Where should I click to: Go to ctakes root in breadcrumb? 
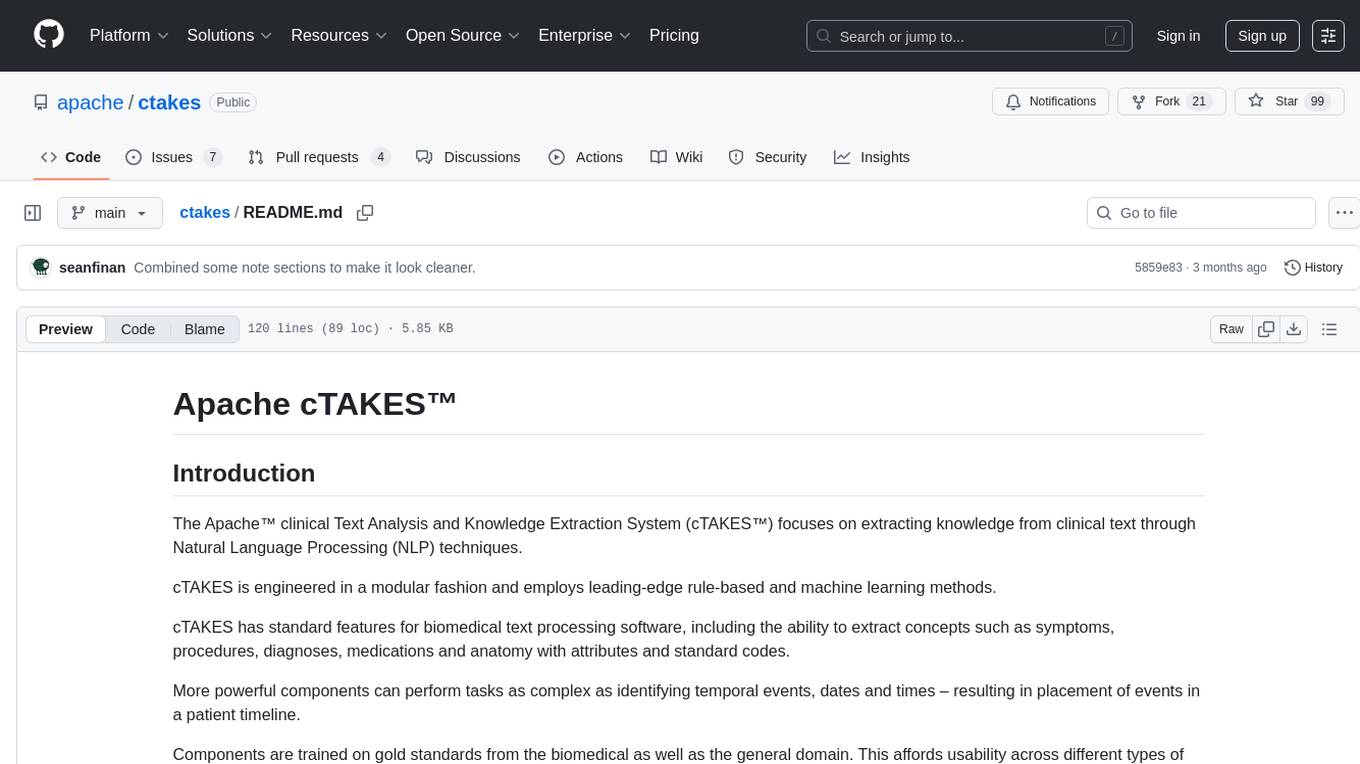[x=205, y=212]
